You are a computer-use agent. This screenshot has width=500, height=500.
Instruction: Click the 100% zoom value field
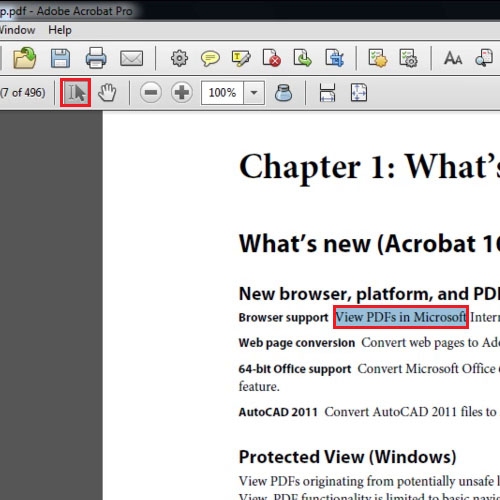click(x=222, y=92)
